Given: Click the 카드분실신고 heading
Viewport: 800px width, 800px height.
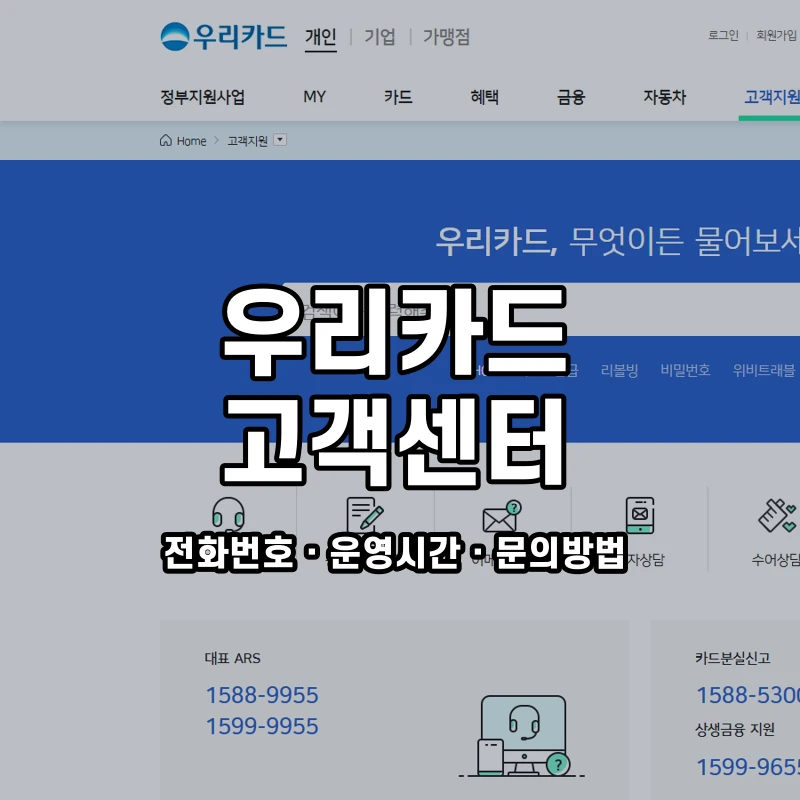Looking at the screenshot, I should (733, 658).
